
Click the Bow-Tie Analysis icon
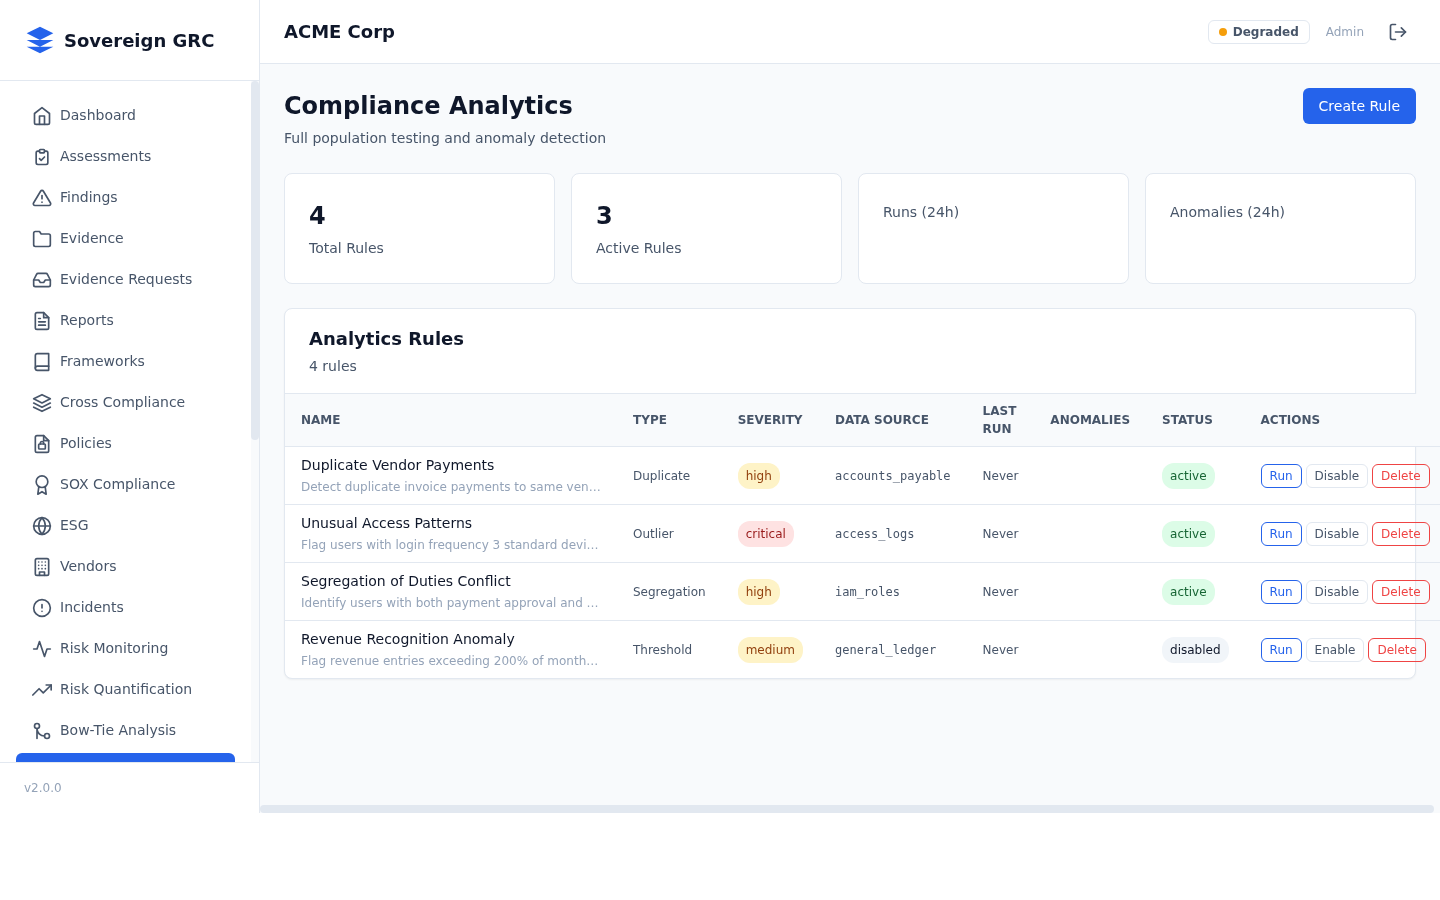click(x=42, y=730)
